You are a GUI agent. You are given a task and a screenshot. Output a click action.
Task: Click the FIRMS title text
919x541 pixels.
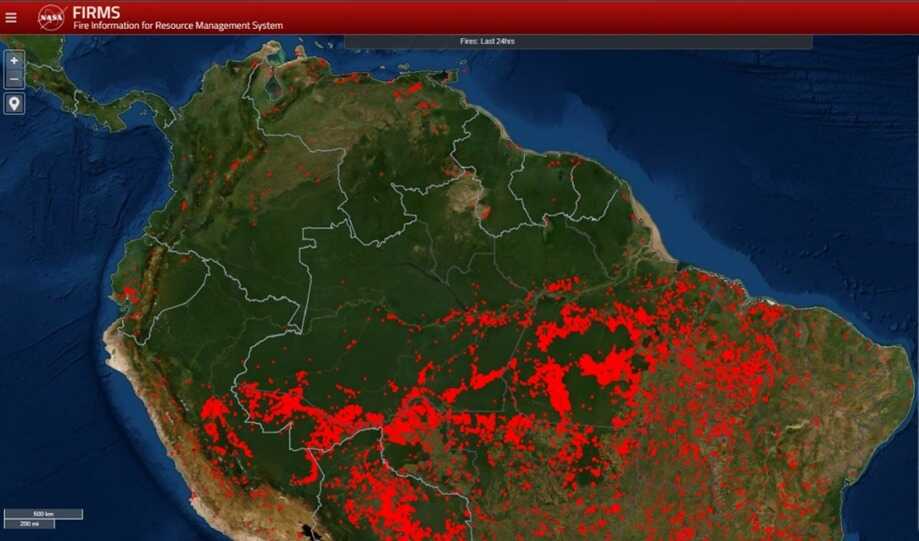tap(96, 12)
